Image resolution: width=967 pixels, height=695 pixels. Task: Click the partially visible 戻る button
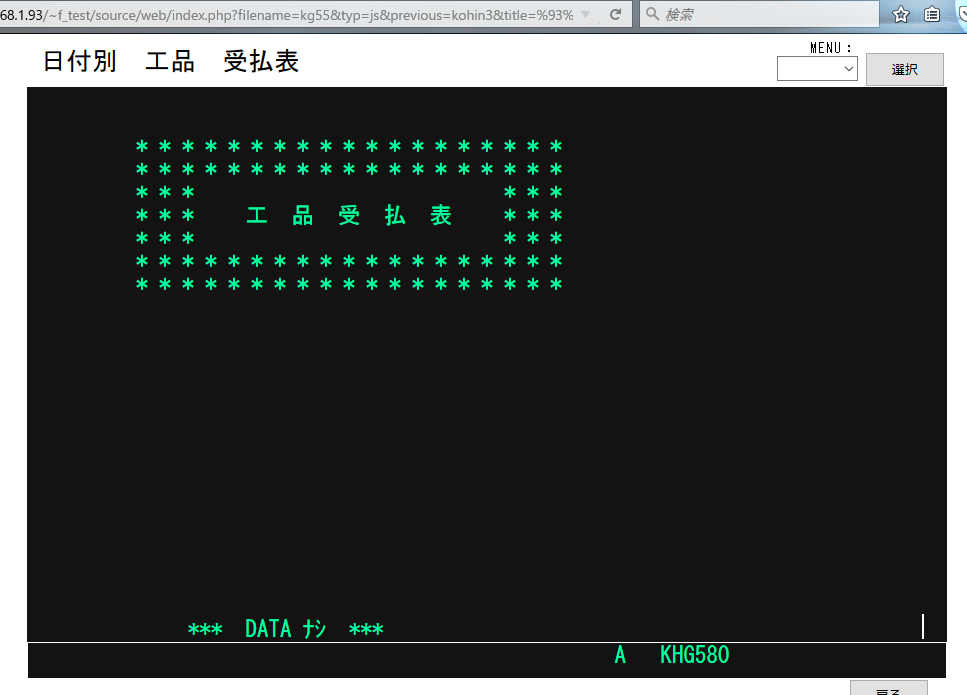pyautogui.click(x=888, y=688)
